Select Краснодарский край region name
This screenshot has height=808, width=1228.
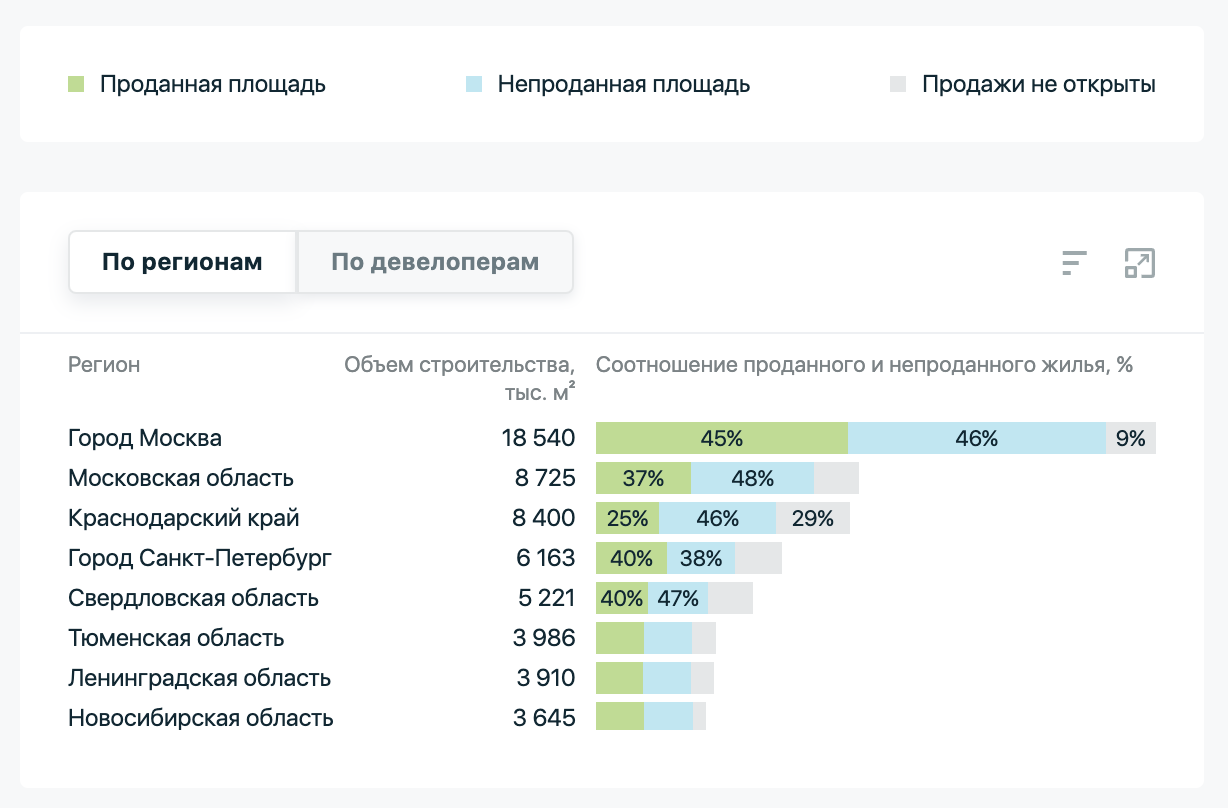(184, 518)
